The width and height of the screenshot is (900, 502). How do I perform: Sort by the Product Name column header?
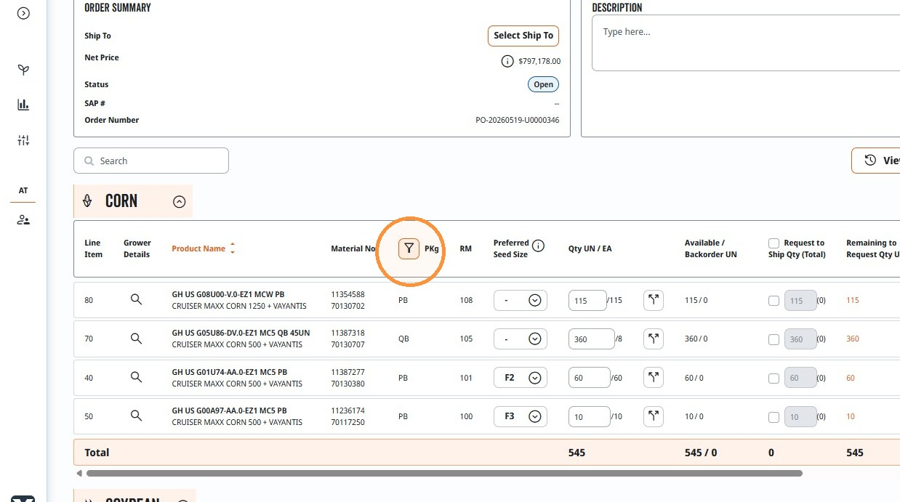click(199, 248)
